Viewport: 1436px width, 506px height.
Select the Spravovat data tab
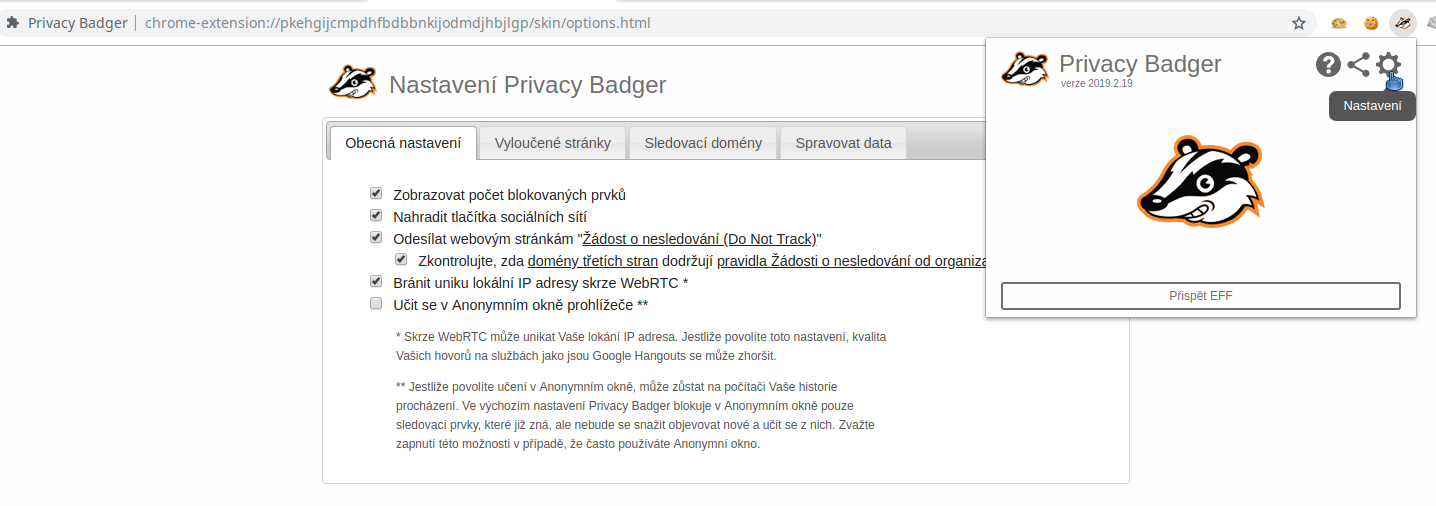[843, 143]
